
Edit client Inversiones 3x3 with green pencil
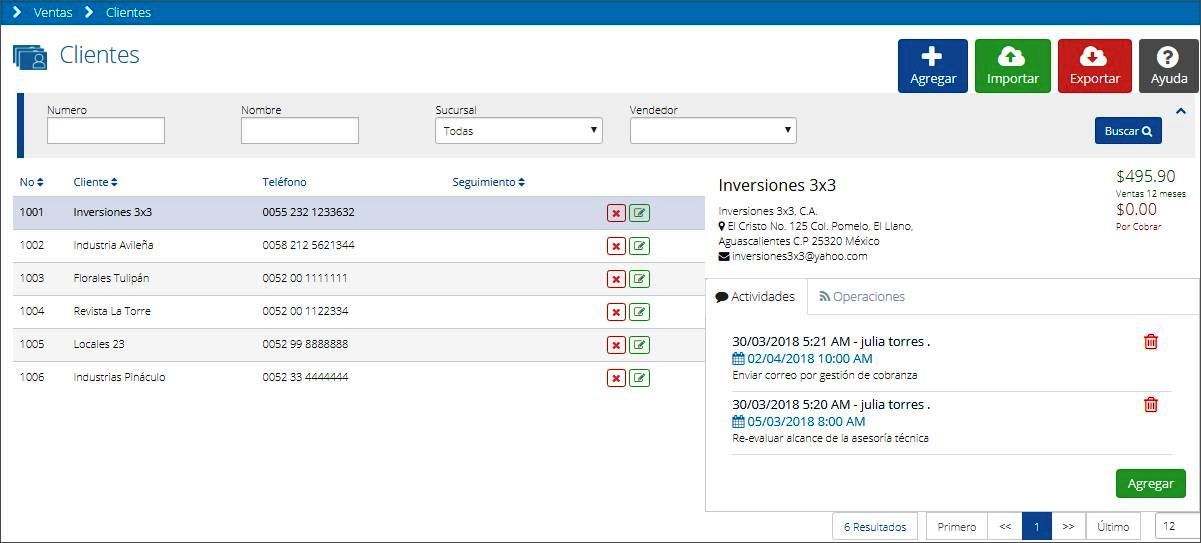coord(640,213)
